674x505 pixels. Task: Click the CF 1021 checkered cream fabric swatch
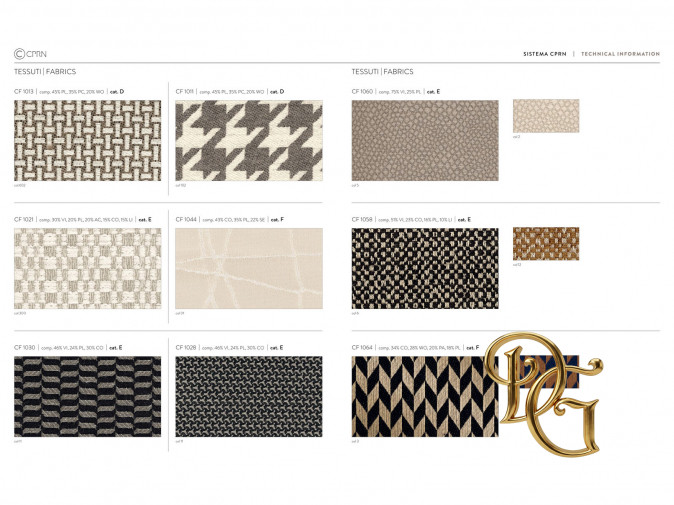87,268
